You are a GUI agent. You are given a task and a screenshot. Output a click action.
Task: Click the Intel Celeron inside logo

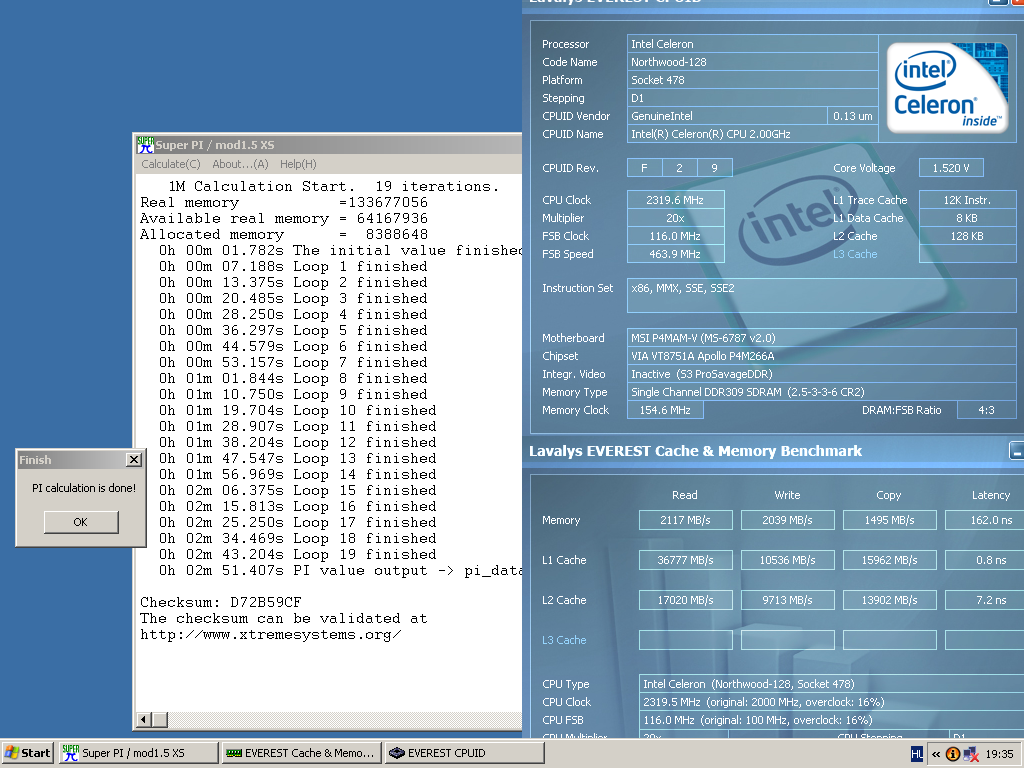pos(948,87)
